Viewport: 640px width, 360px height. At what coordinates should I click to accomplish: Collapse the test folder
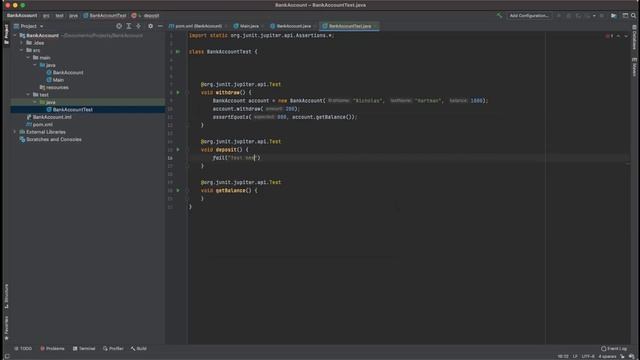click(x=28, y=95)
